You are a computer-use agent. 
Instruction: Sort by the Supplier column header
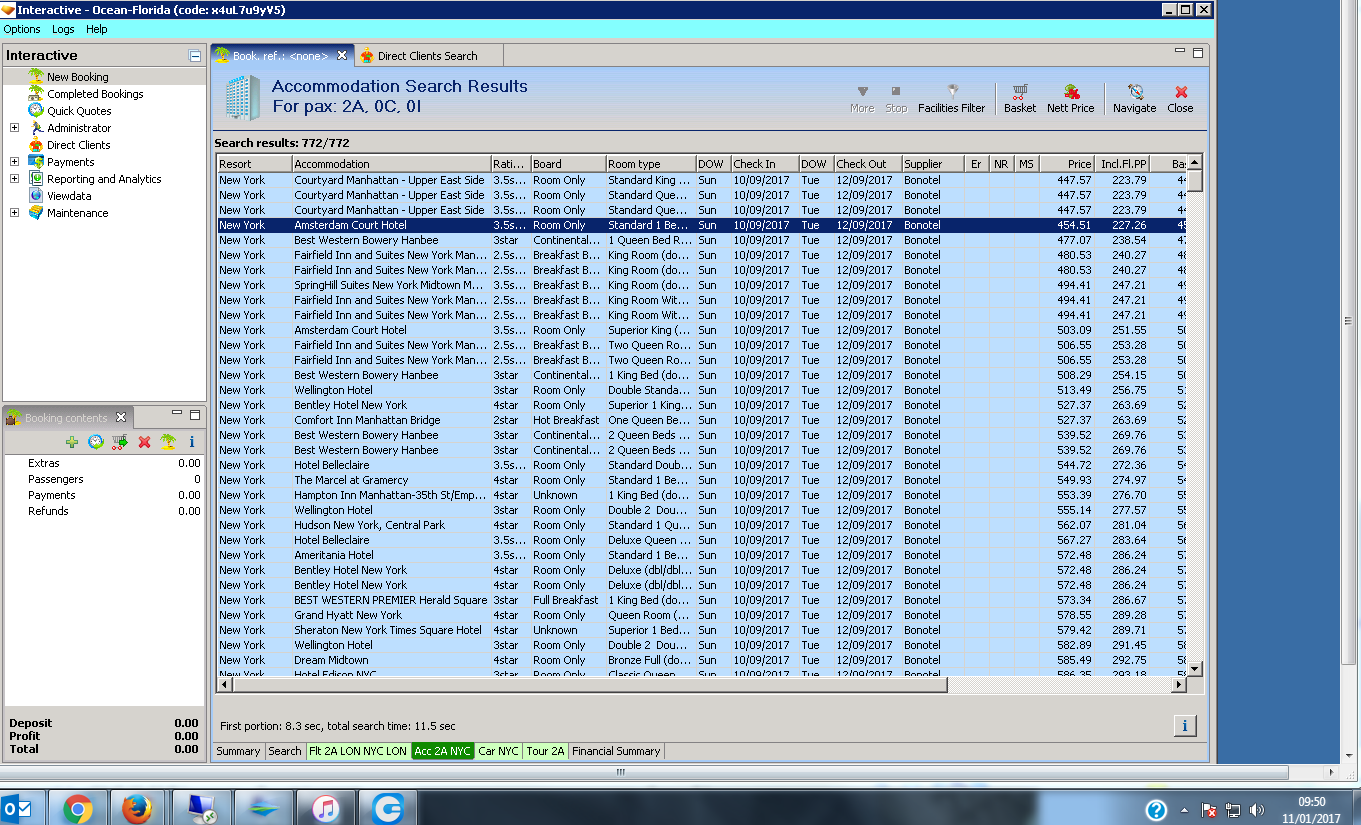[x=933, y=164]
